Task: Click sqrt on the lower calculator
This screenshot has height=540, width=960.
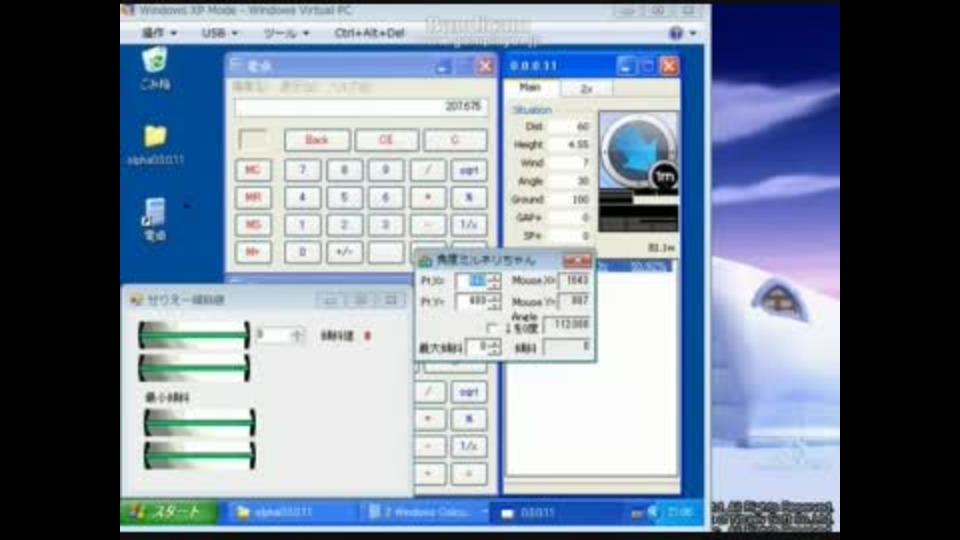Action: [469, 392]
